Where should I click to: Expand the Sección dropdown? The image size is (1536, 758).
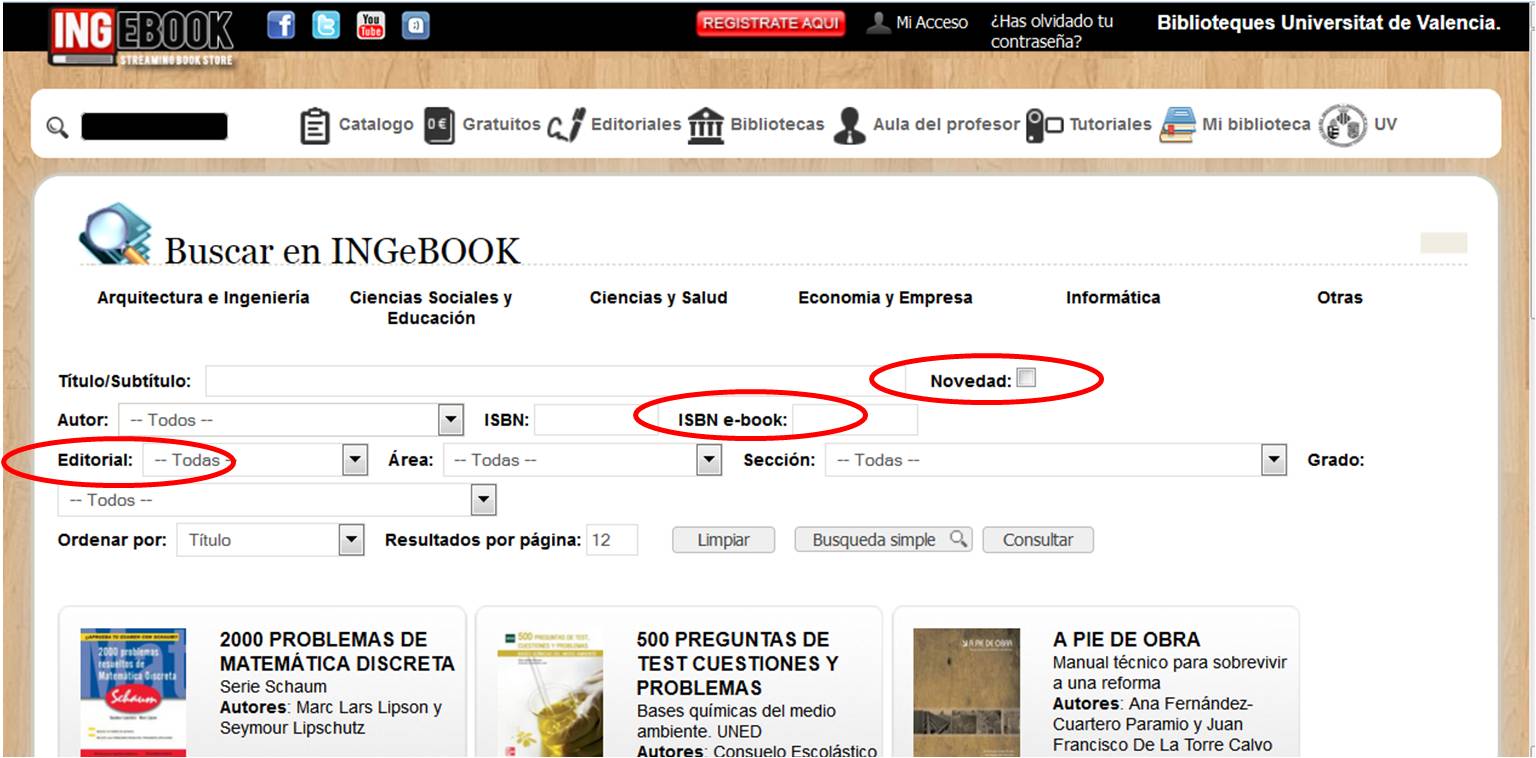pos(1273,460)
